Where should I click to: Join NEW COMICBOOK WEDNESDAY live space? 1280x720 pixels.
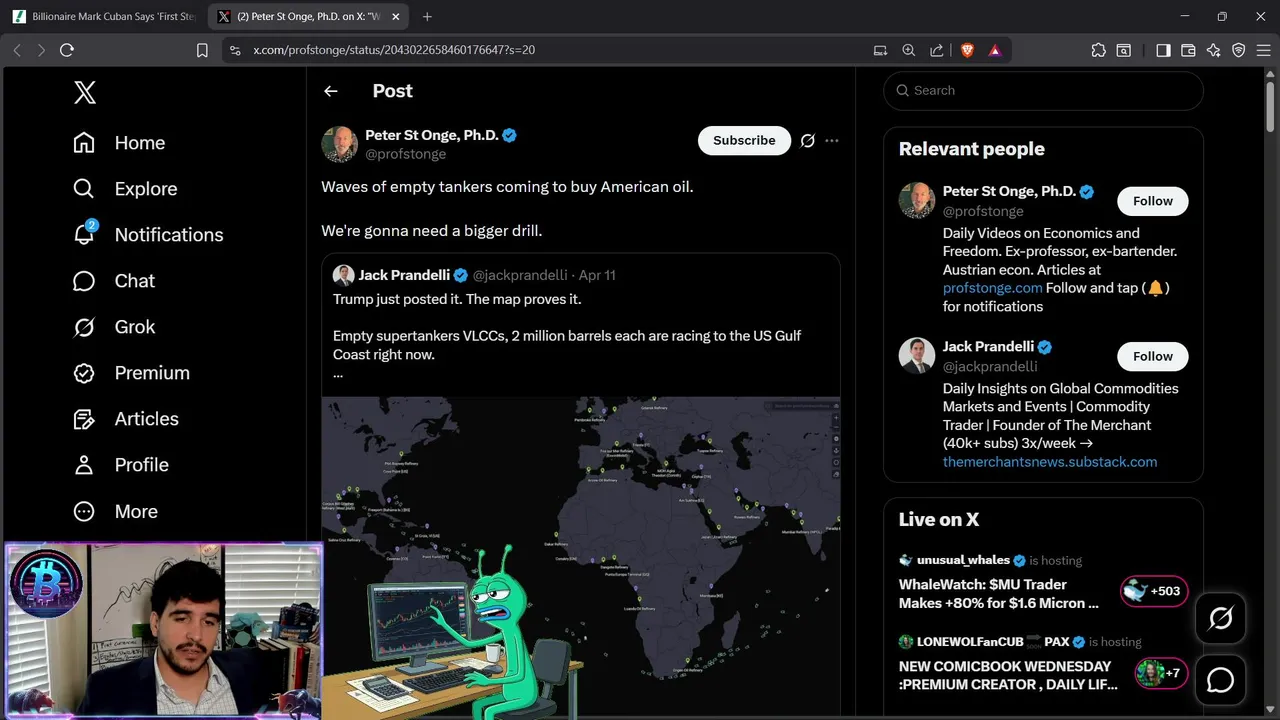click(x=1008, y=675)
